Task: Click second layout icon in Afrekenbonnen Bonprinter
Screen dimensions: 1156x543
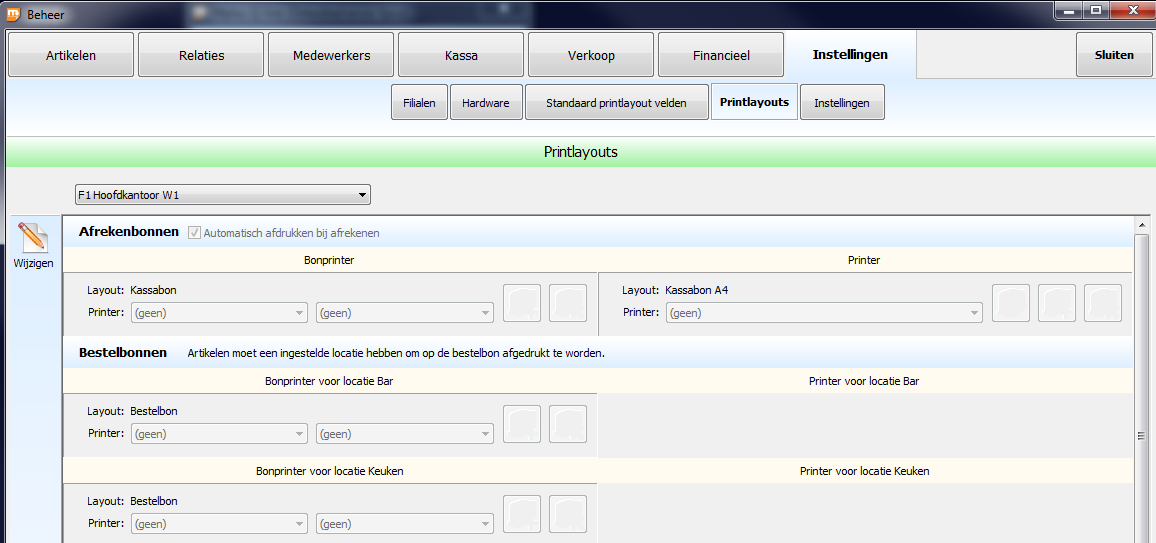Action: click(568, 303)
